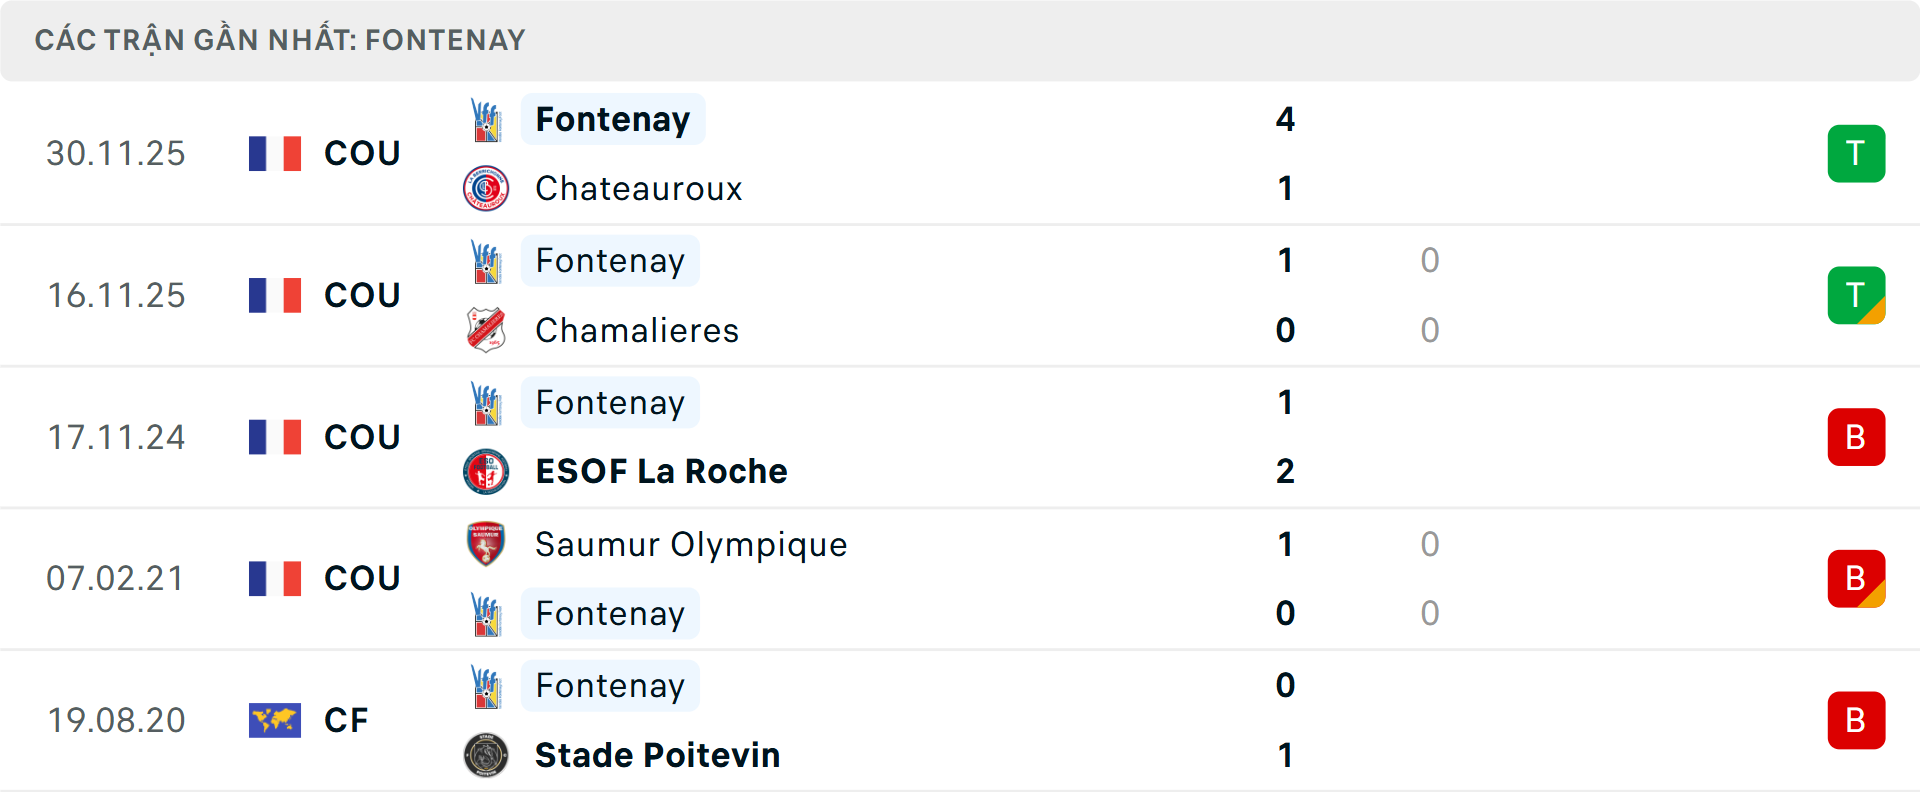Click the ESOF La Roche crest icon
This screenshot has height=792, width=1920.
pyautogui.click(x=486, y=471)
